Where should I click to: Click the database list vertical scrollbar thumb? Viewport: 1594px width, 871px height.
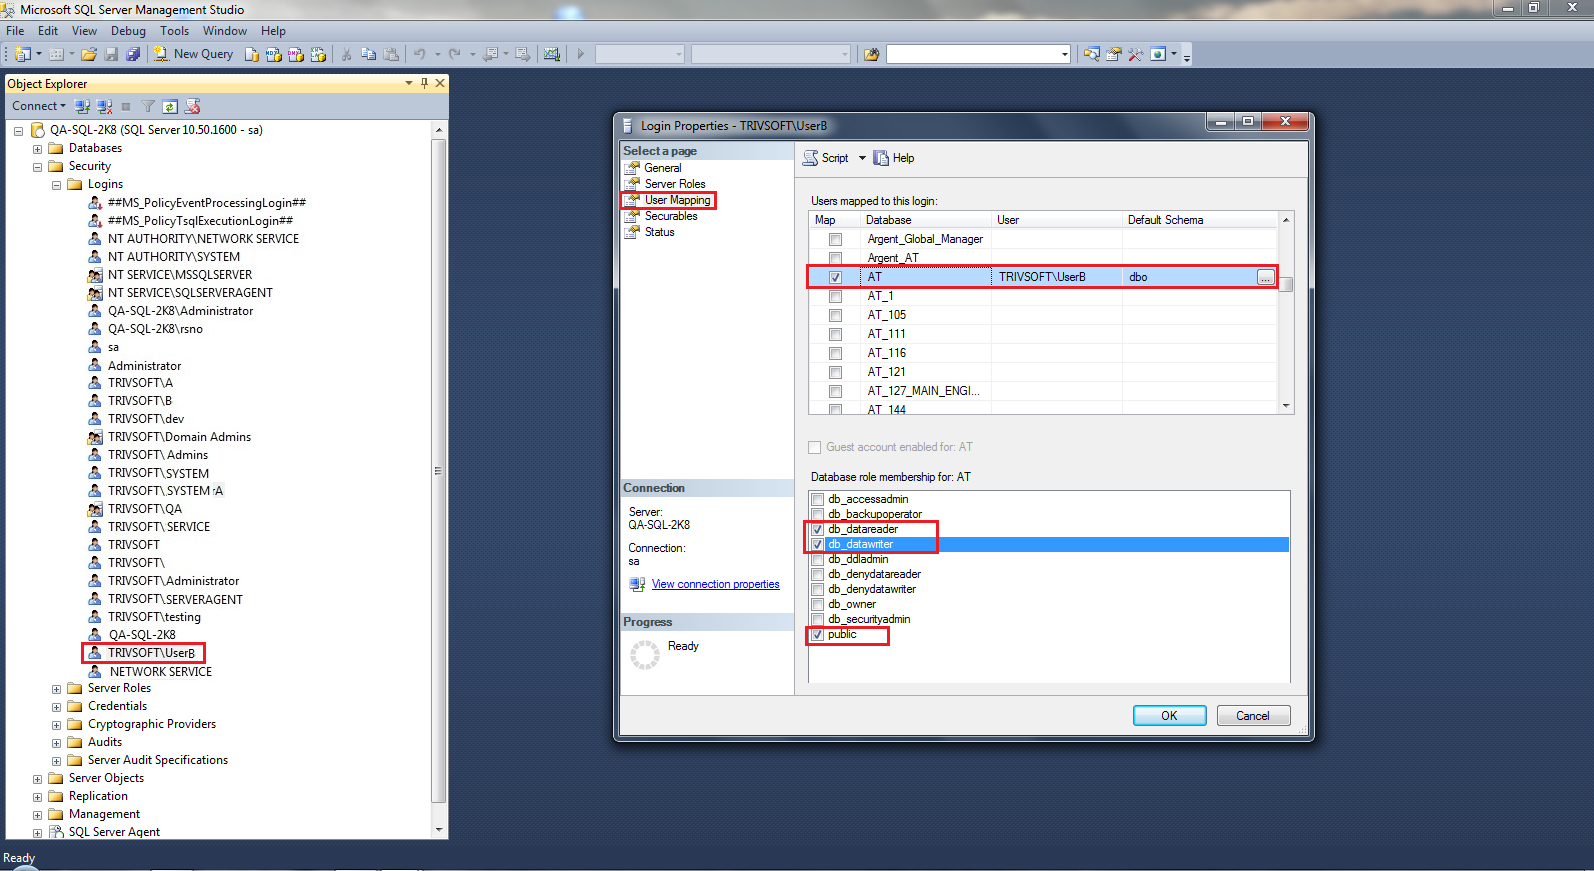coord(1287,284)
